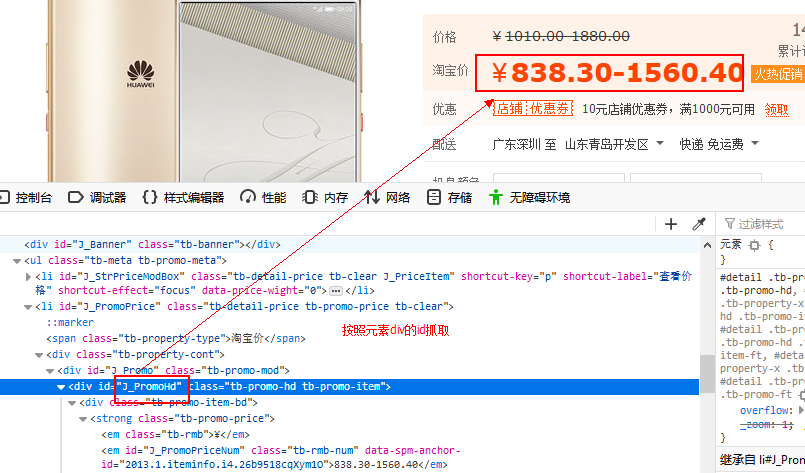Click the 过滤样式 filter styles field
The height and width of the screenshot is (473, 805).
(x=763, y=224)
